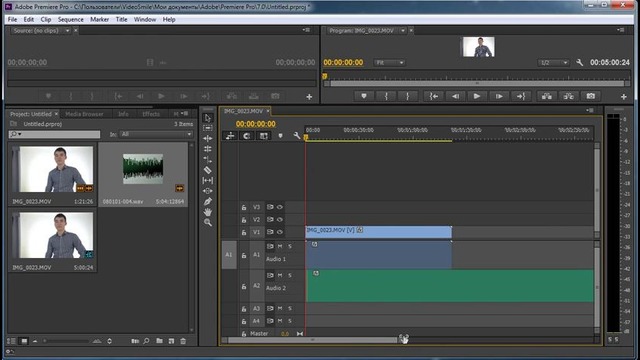Toggle V2 track visibility eye
Viewport: 640px width, 360px height.
(280, 220)
